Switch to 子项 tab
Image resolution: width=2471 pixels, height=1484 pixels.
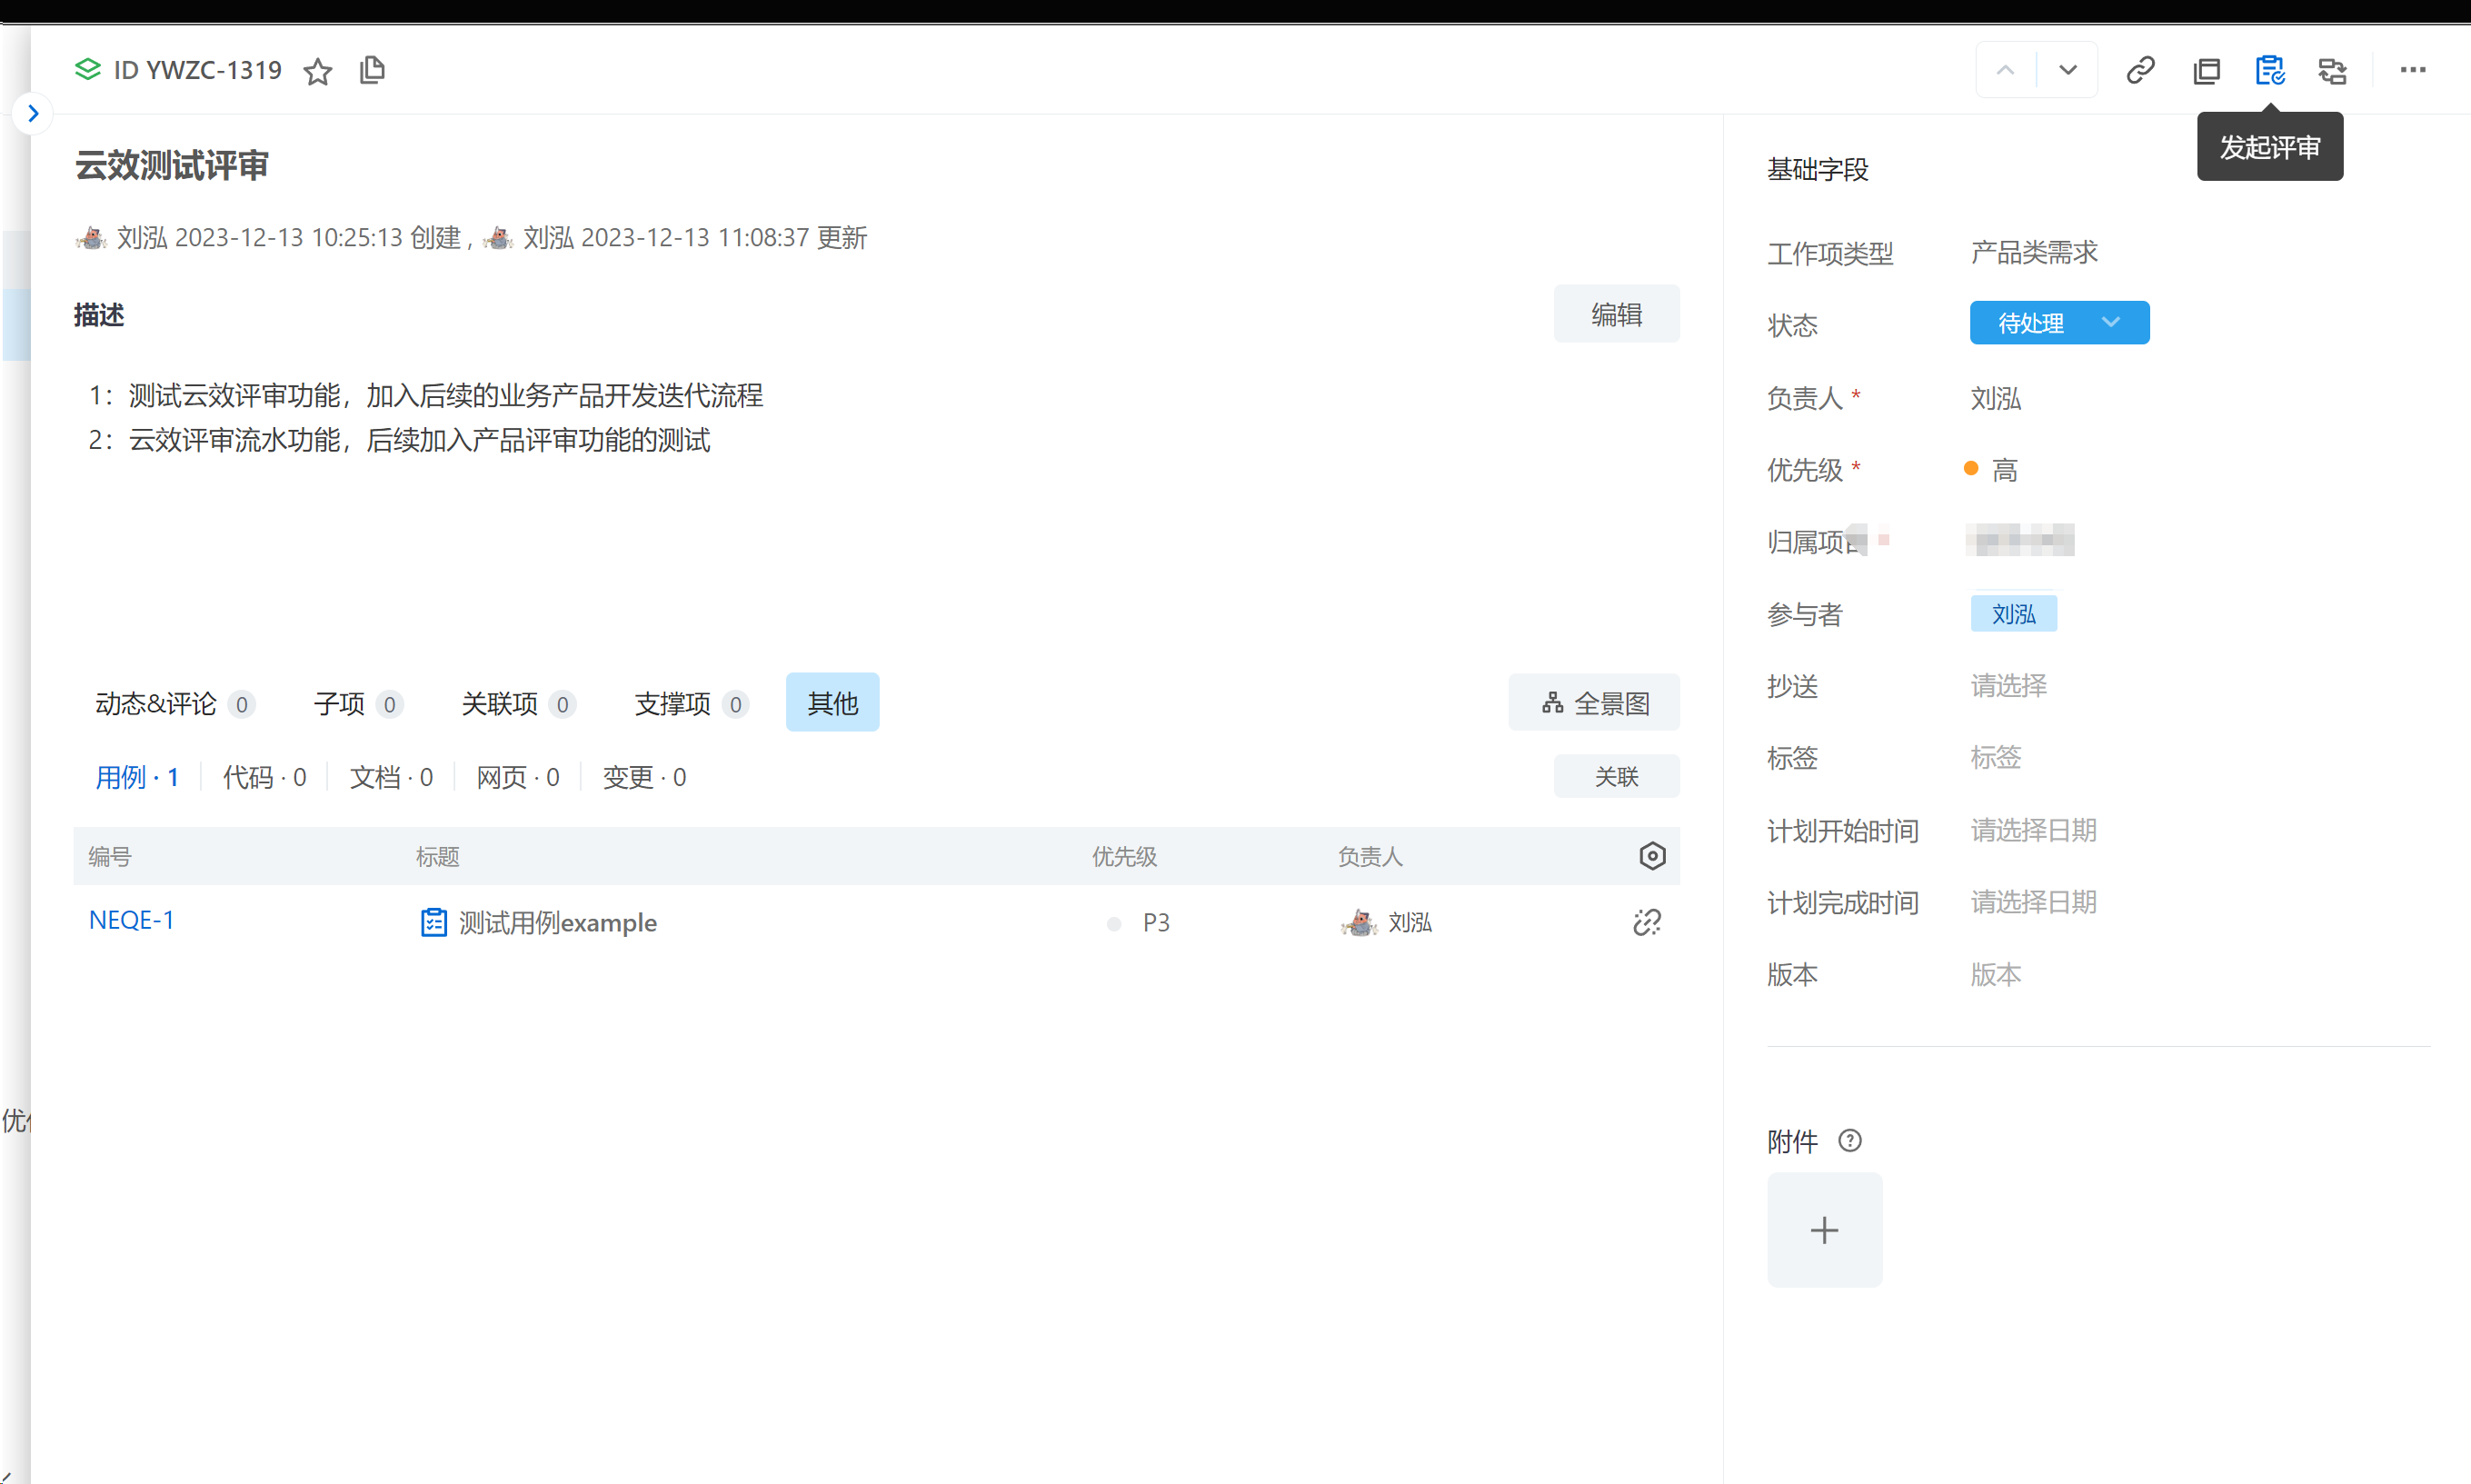click(358, 704)
